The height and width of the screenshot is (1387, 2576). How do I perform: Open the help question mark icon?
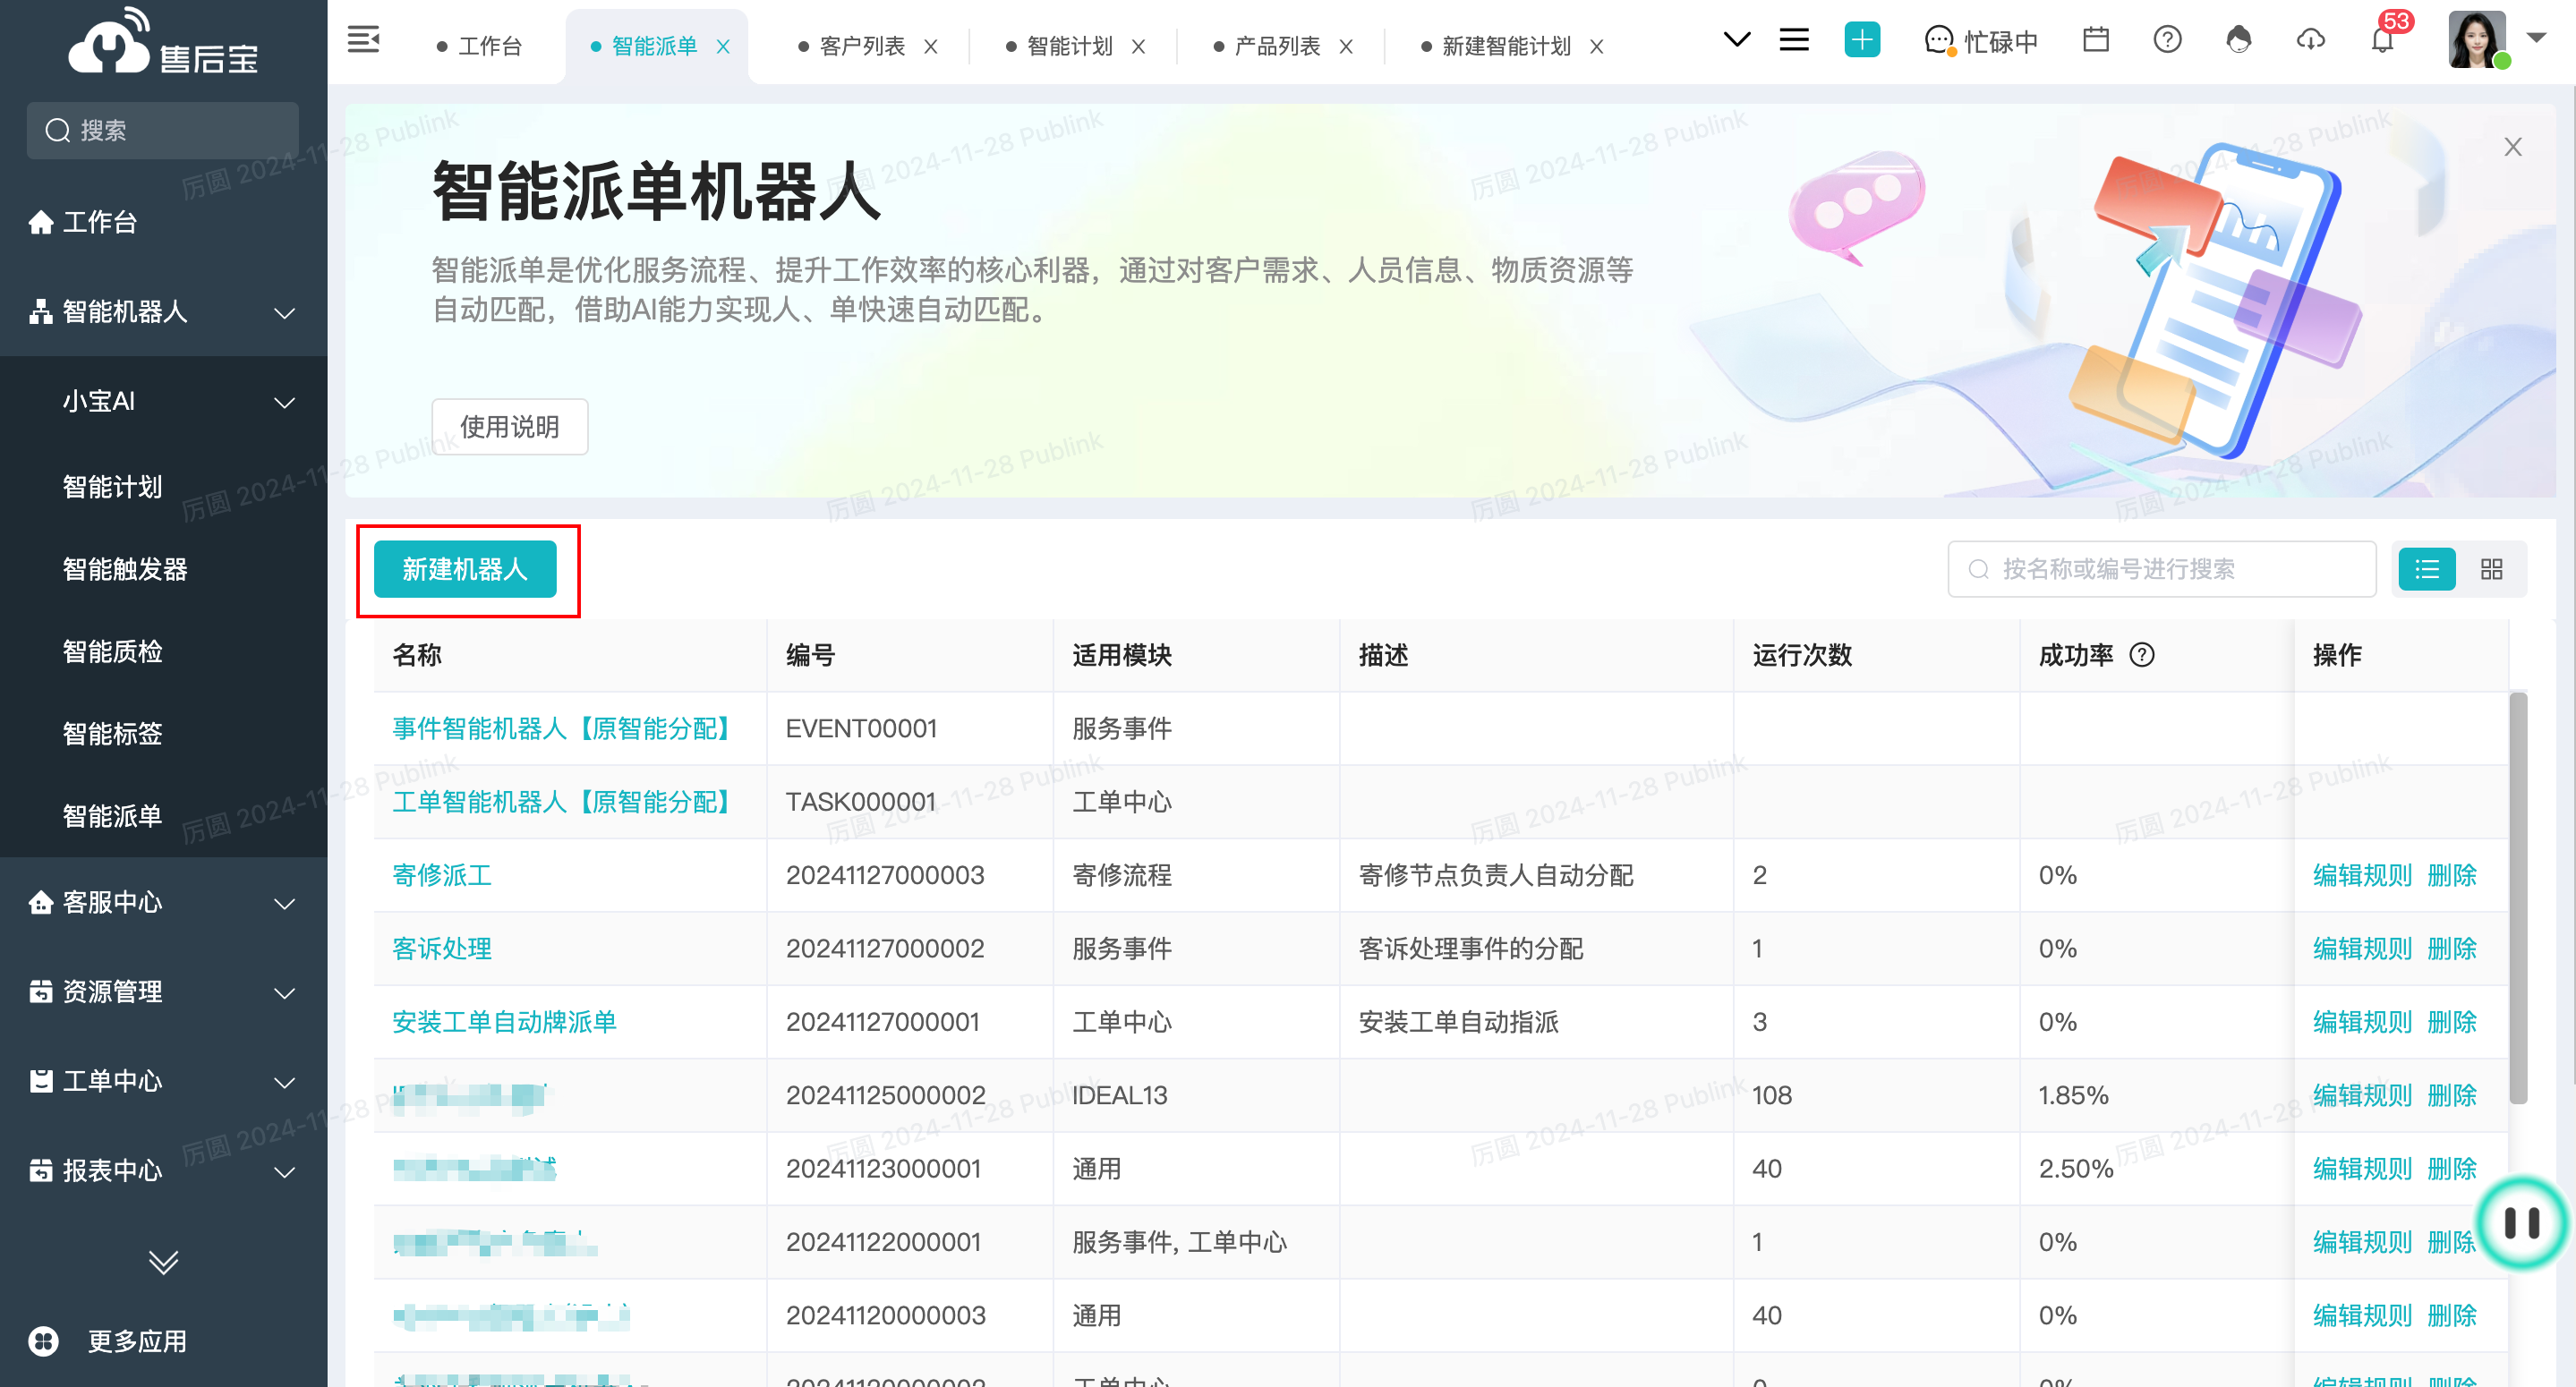point(2167,40)
